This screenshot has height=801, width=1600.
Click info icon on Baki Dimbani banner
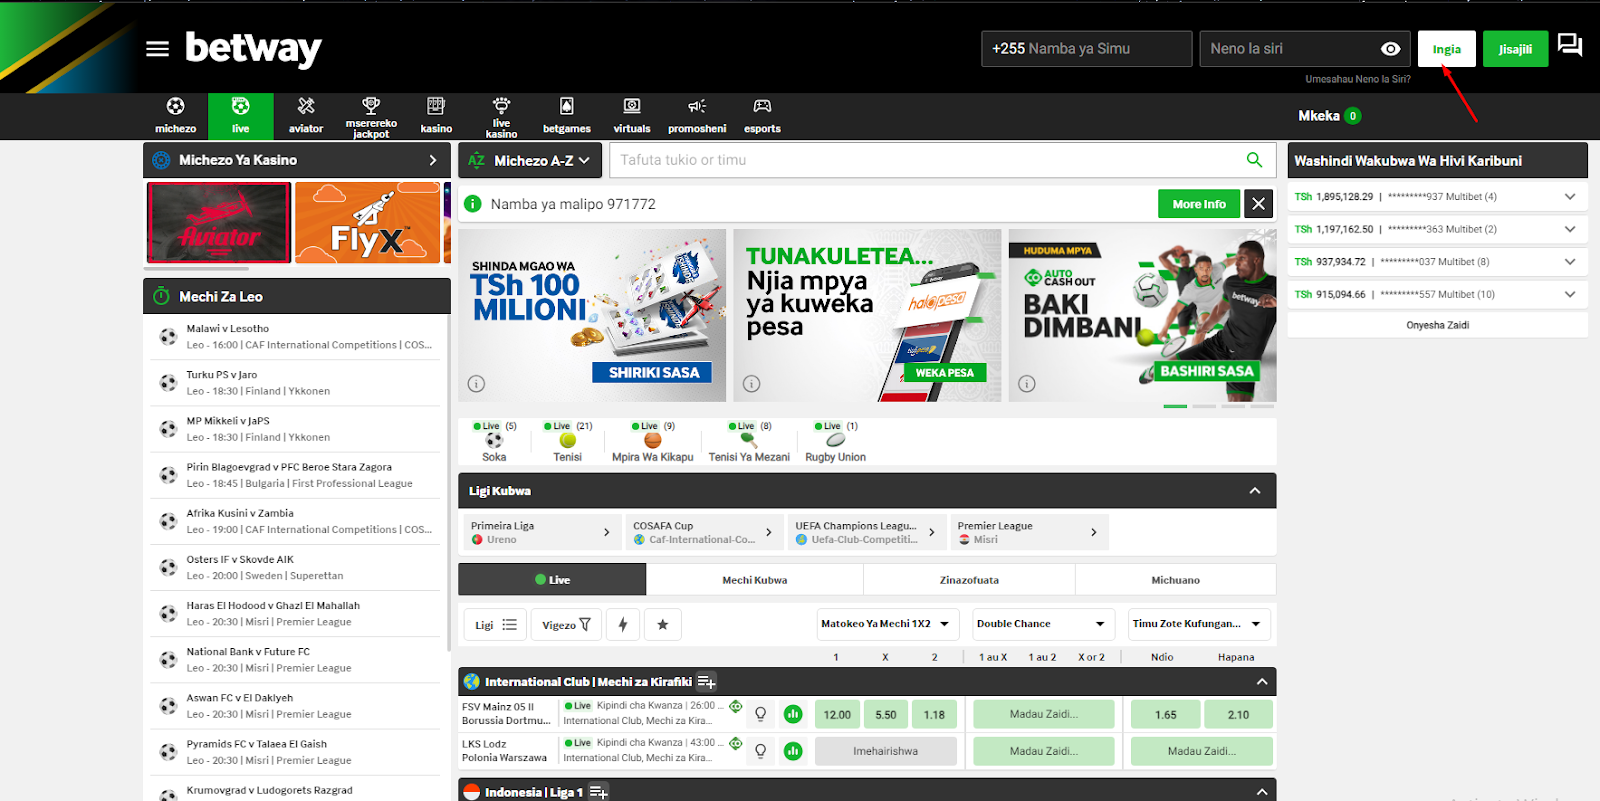[1026, 384]
